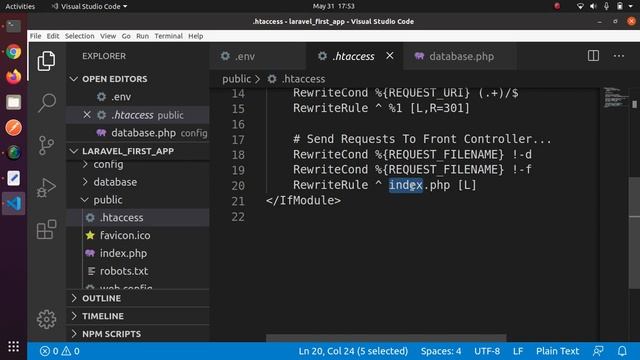
Task: Expand the database folder
Action: tap(115, 182)
